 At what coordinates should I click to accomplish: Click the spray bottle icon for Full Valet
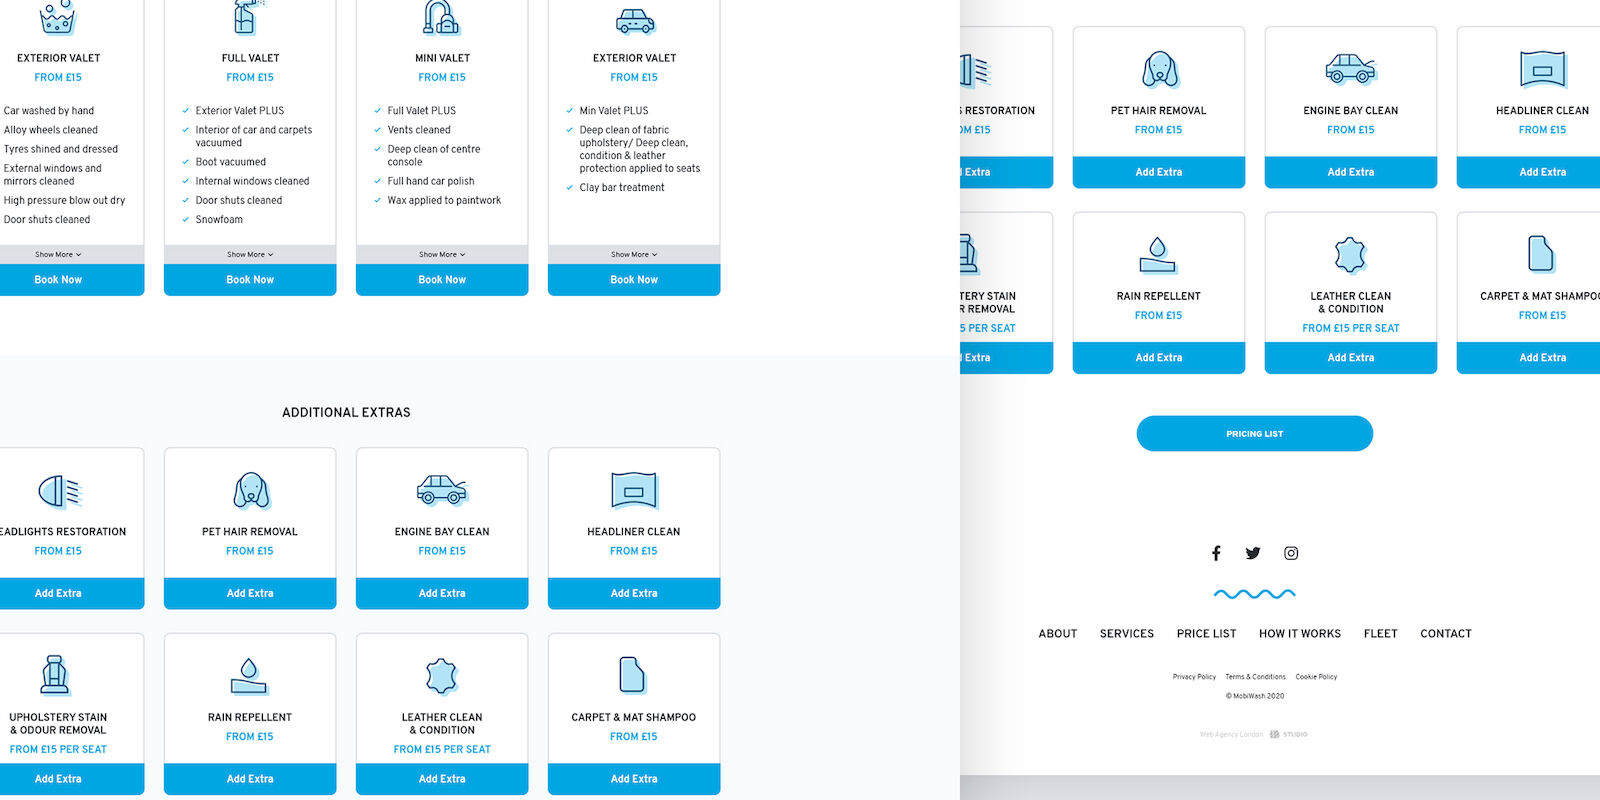248,17
